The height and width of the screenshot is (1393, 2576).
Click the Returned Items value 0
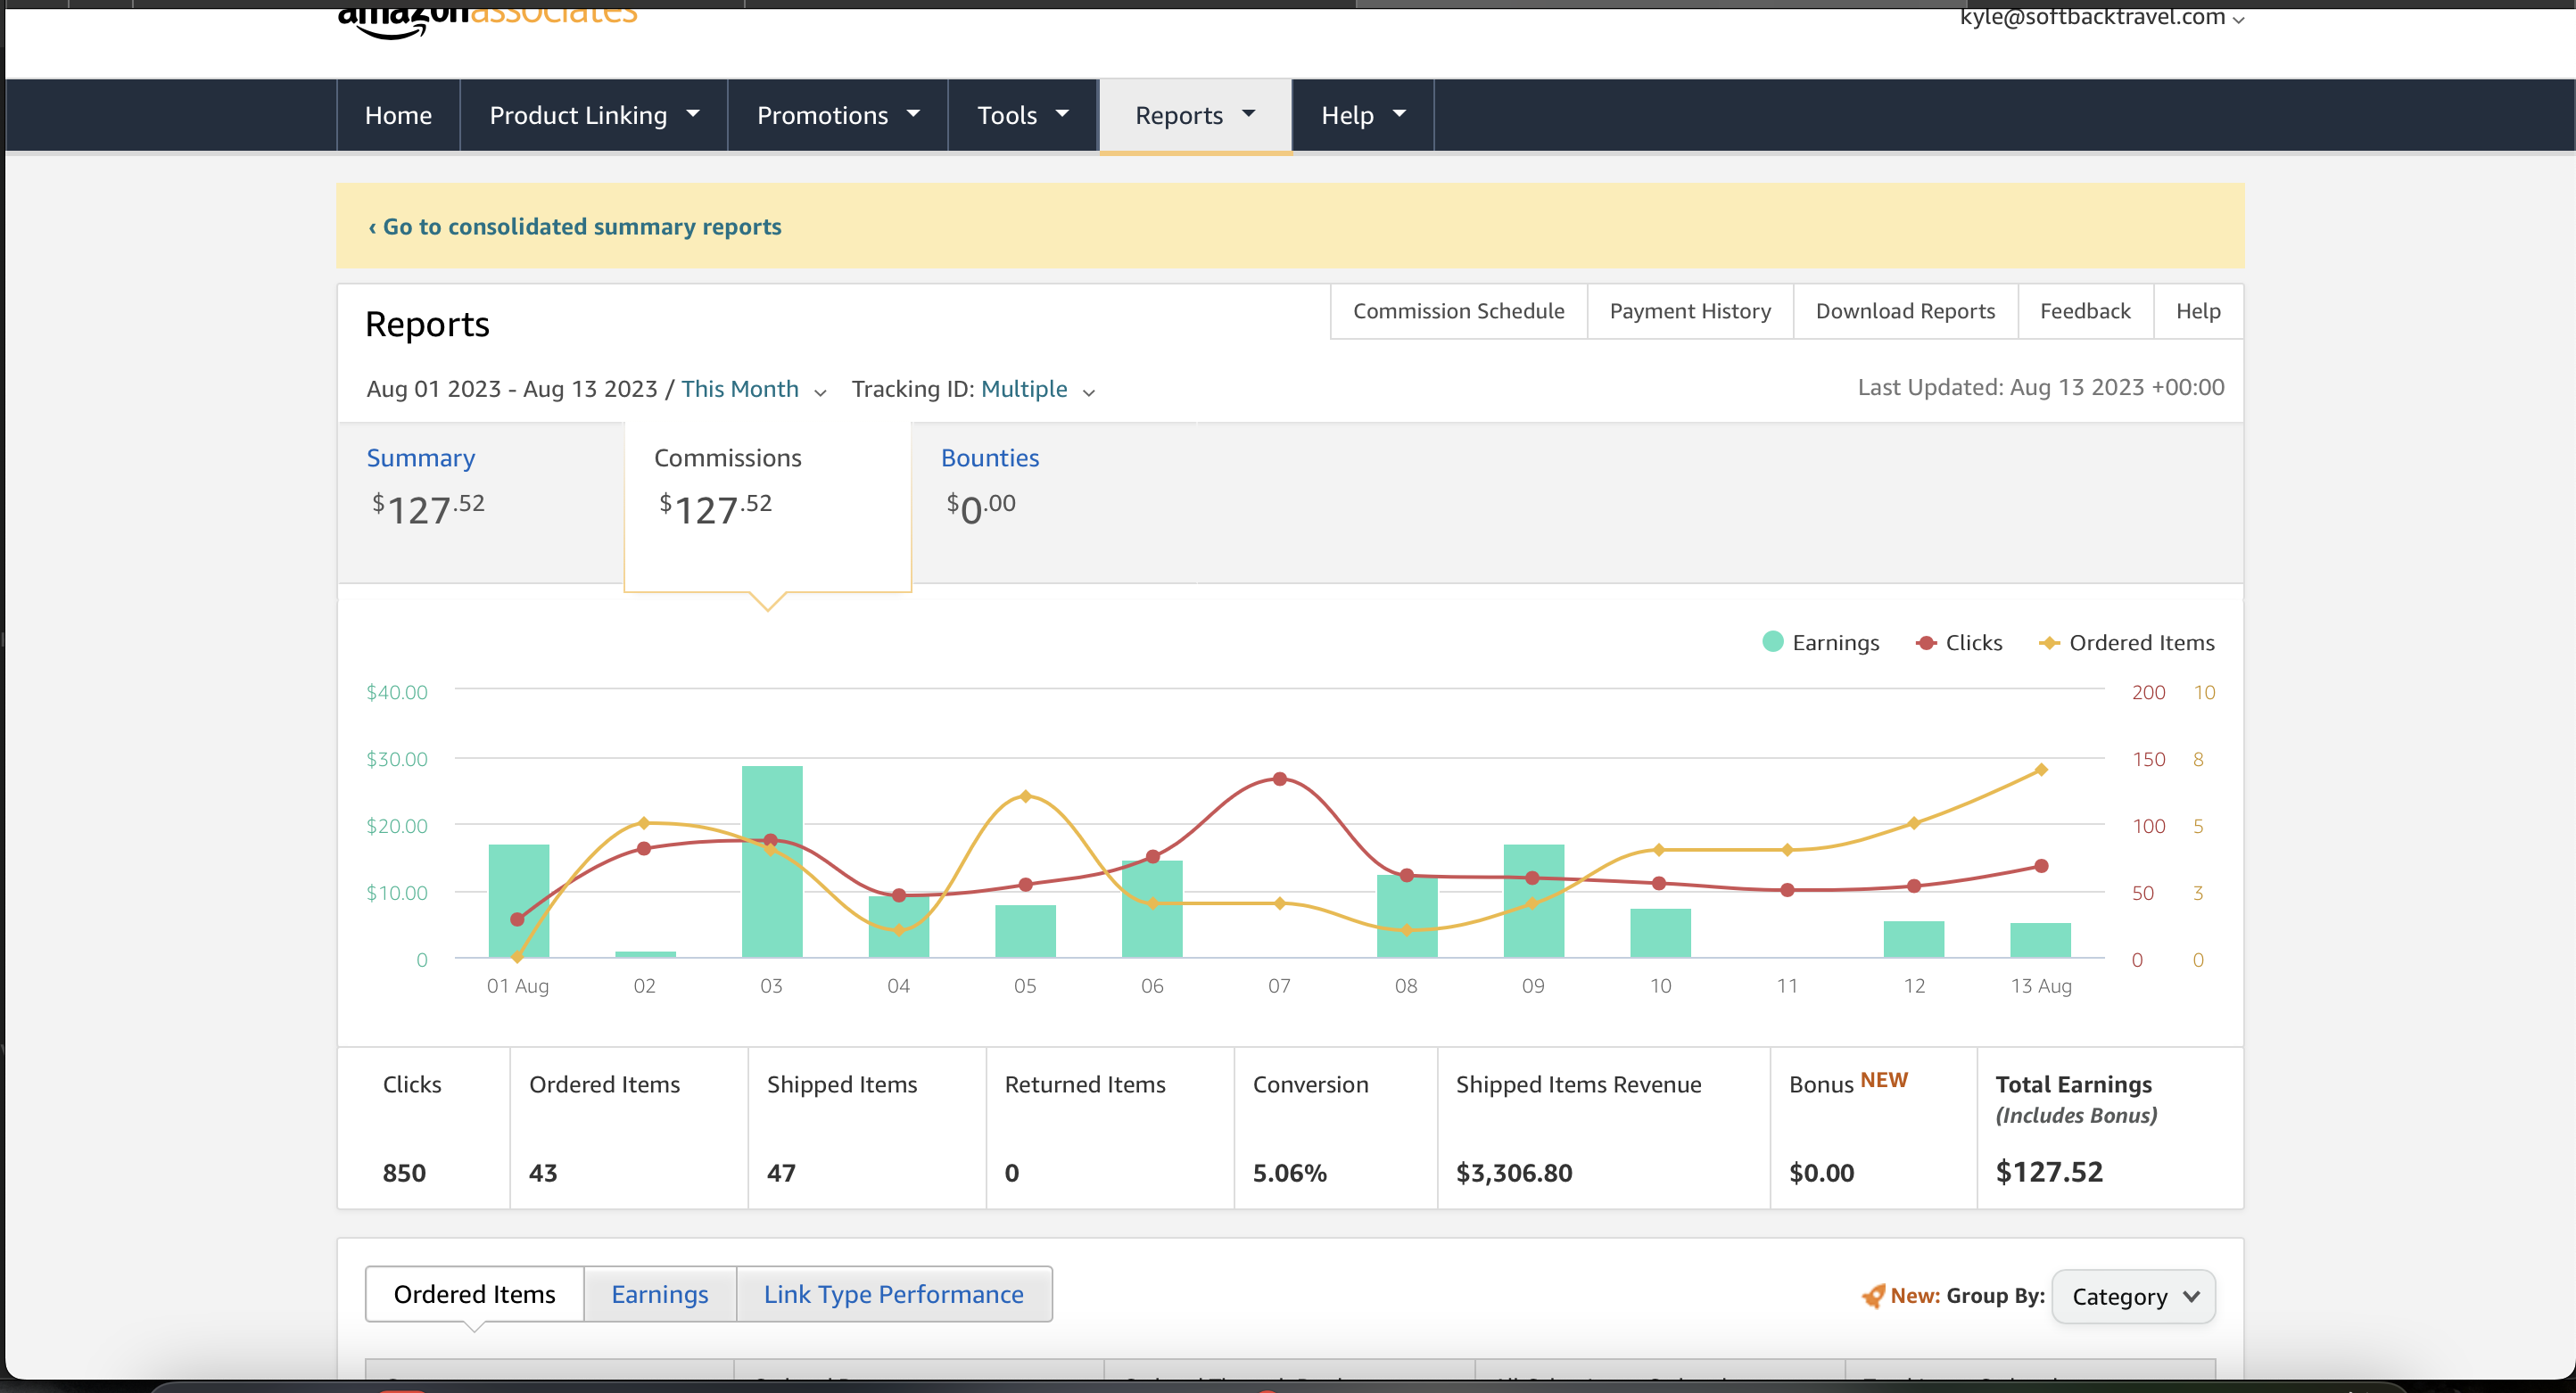click(1012, 1172)
